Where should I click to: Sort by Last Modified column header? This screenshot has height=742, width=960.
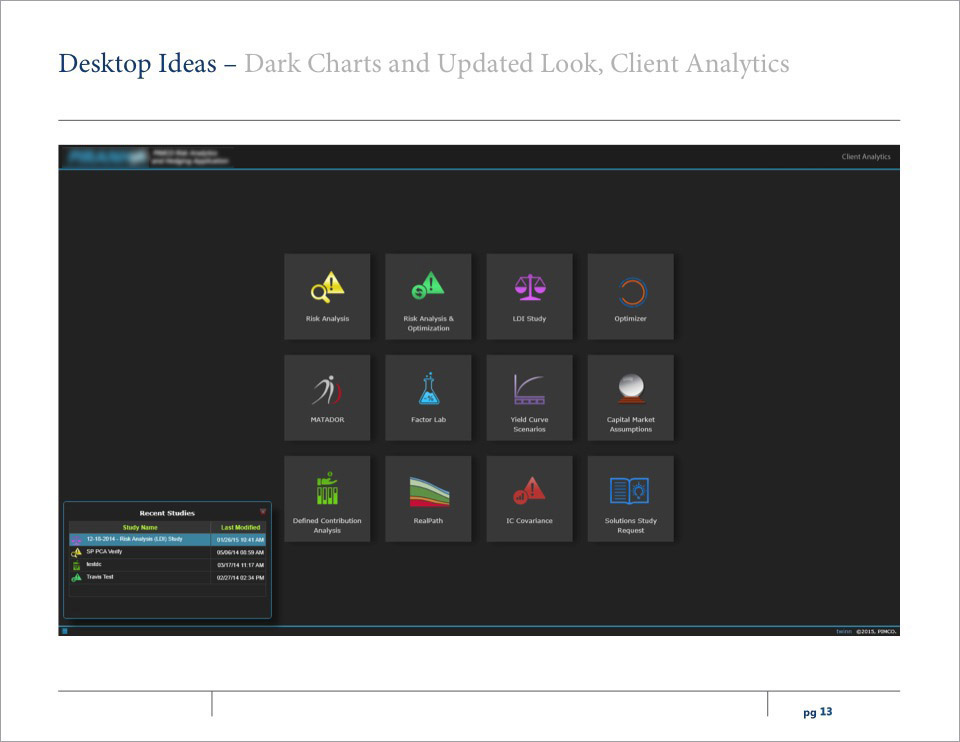[x=240, y=527]
